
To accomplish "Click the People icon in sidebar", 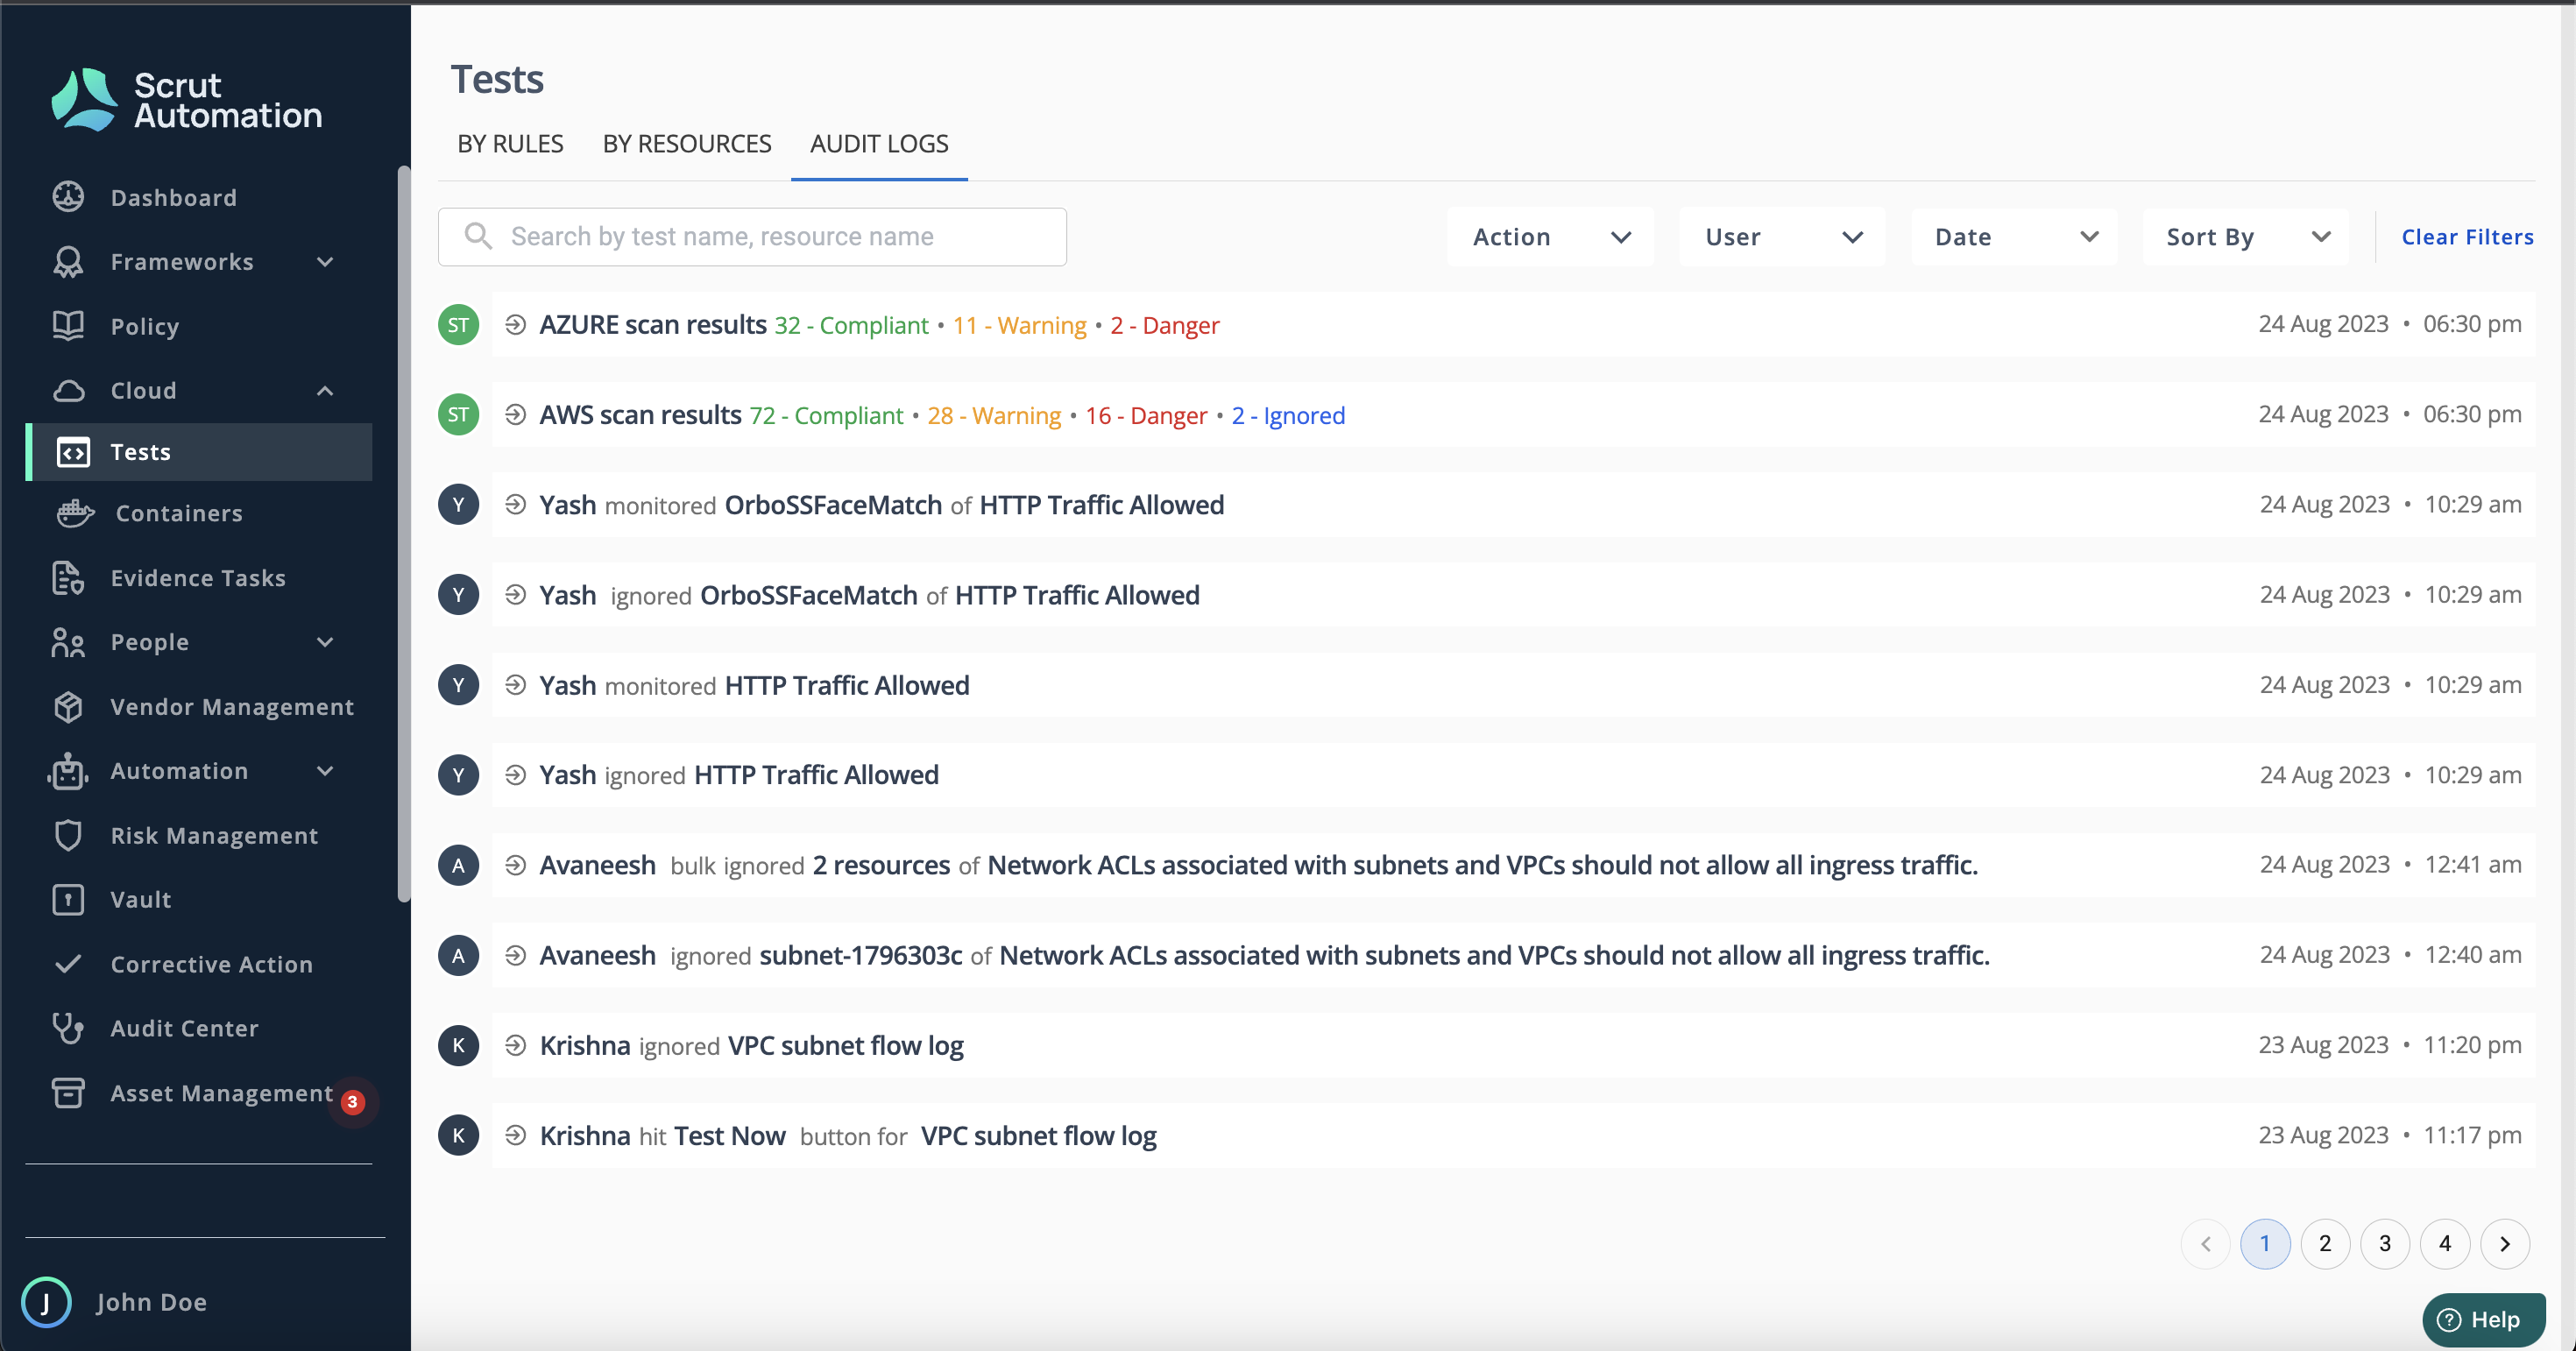I will pos(68,642).
